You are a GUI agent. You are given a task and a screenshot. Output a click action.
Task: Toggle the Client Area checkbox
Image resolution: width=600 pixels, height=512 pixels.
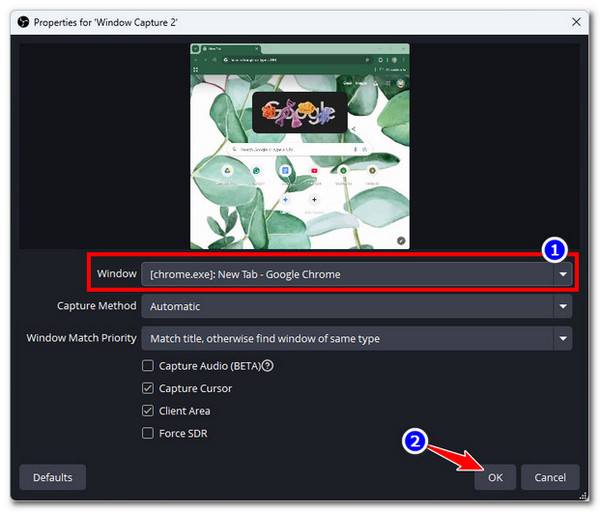pyautogui.click(x=148, y=411)
